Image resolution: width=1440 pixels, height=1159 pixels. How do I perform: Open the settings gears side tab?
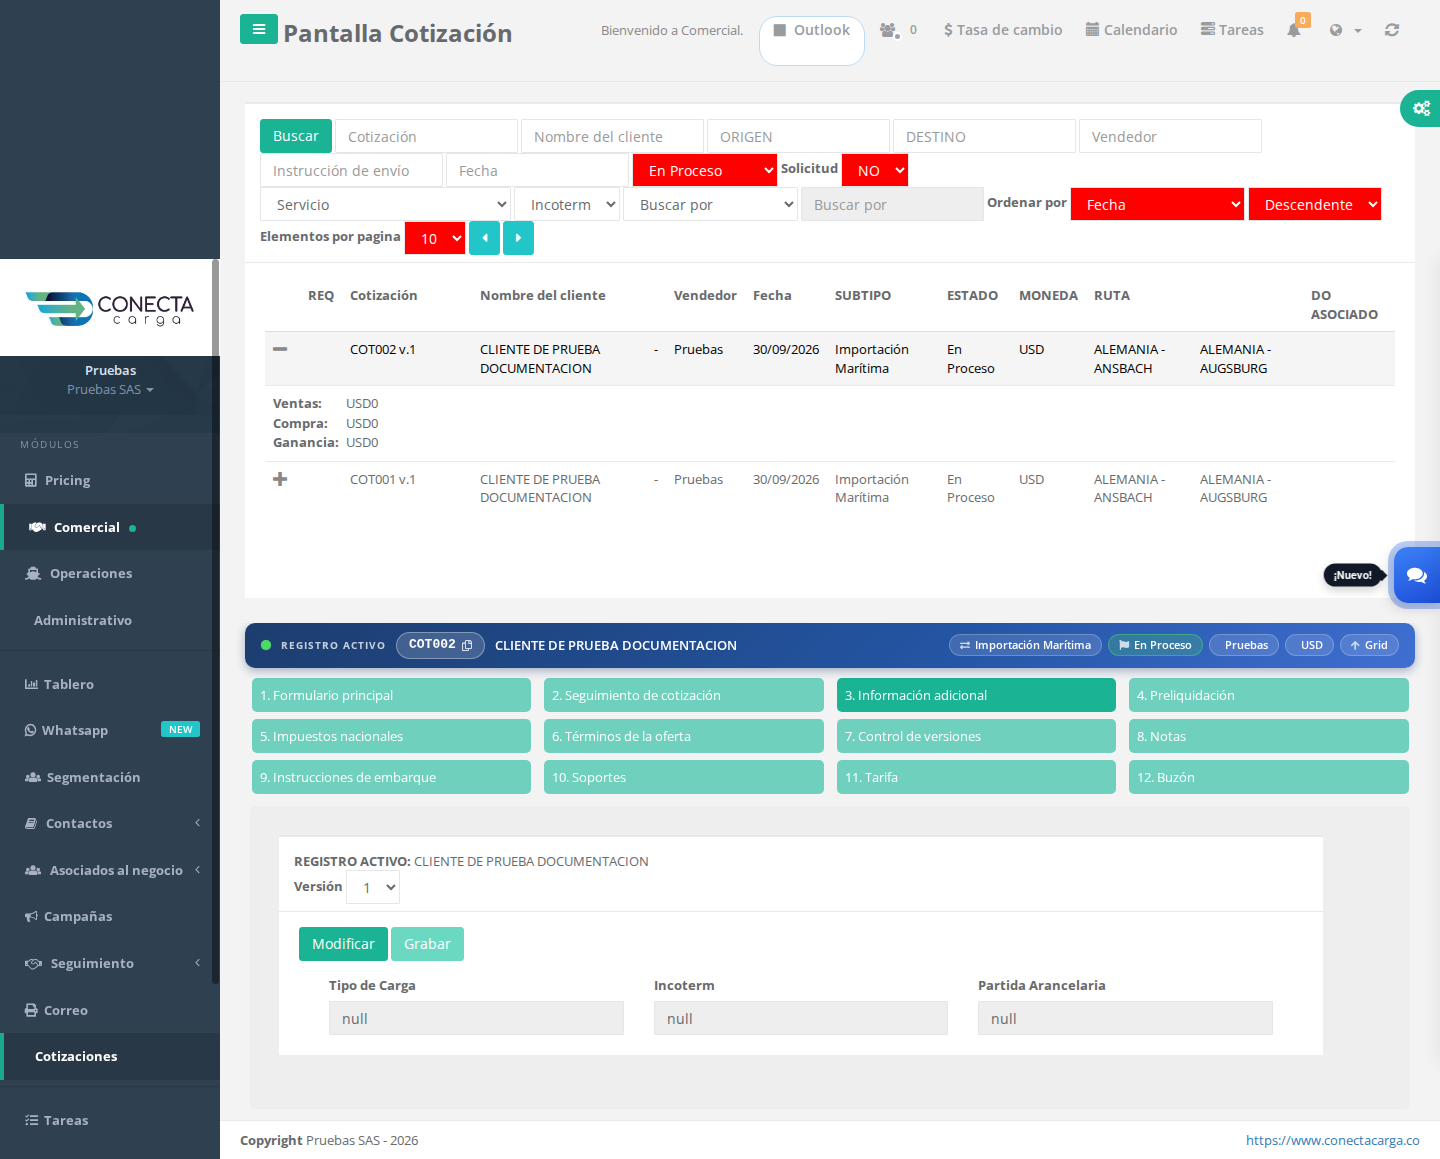tap(1420, 108)
